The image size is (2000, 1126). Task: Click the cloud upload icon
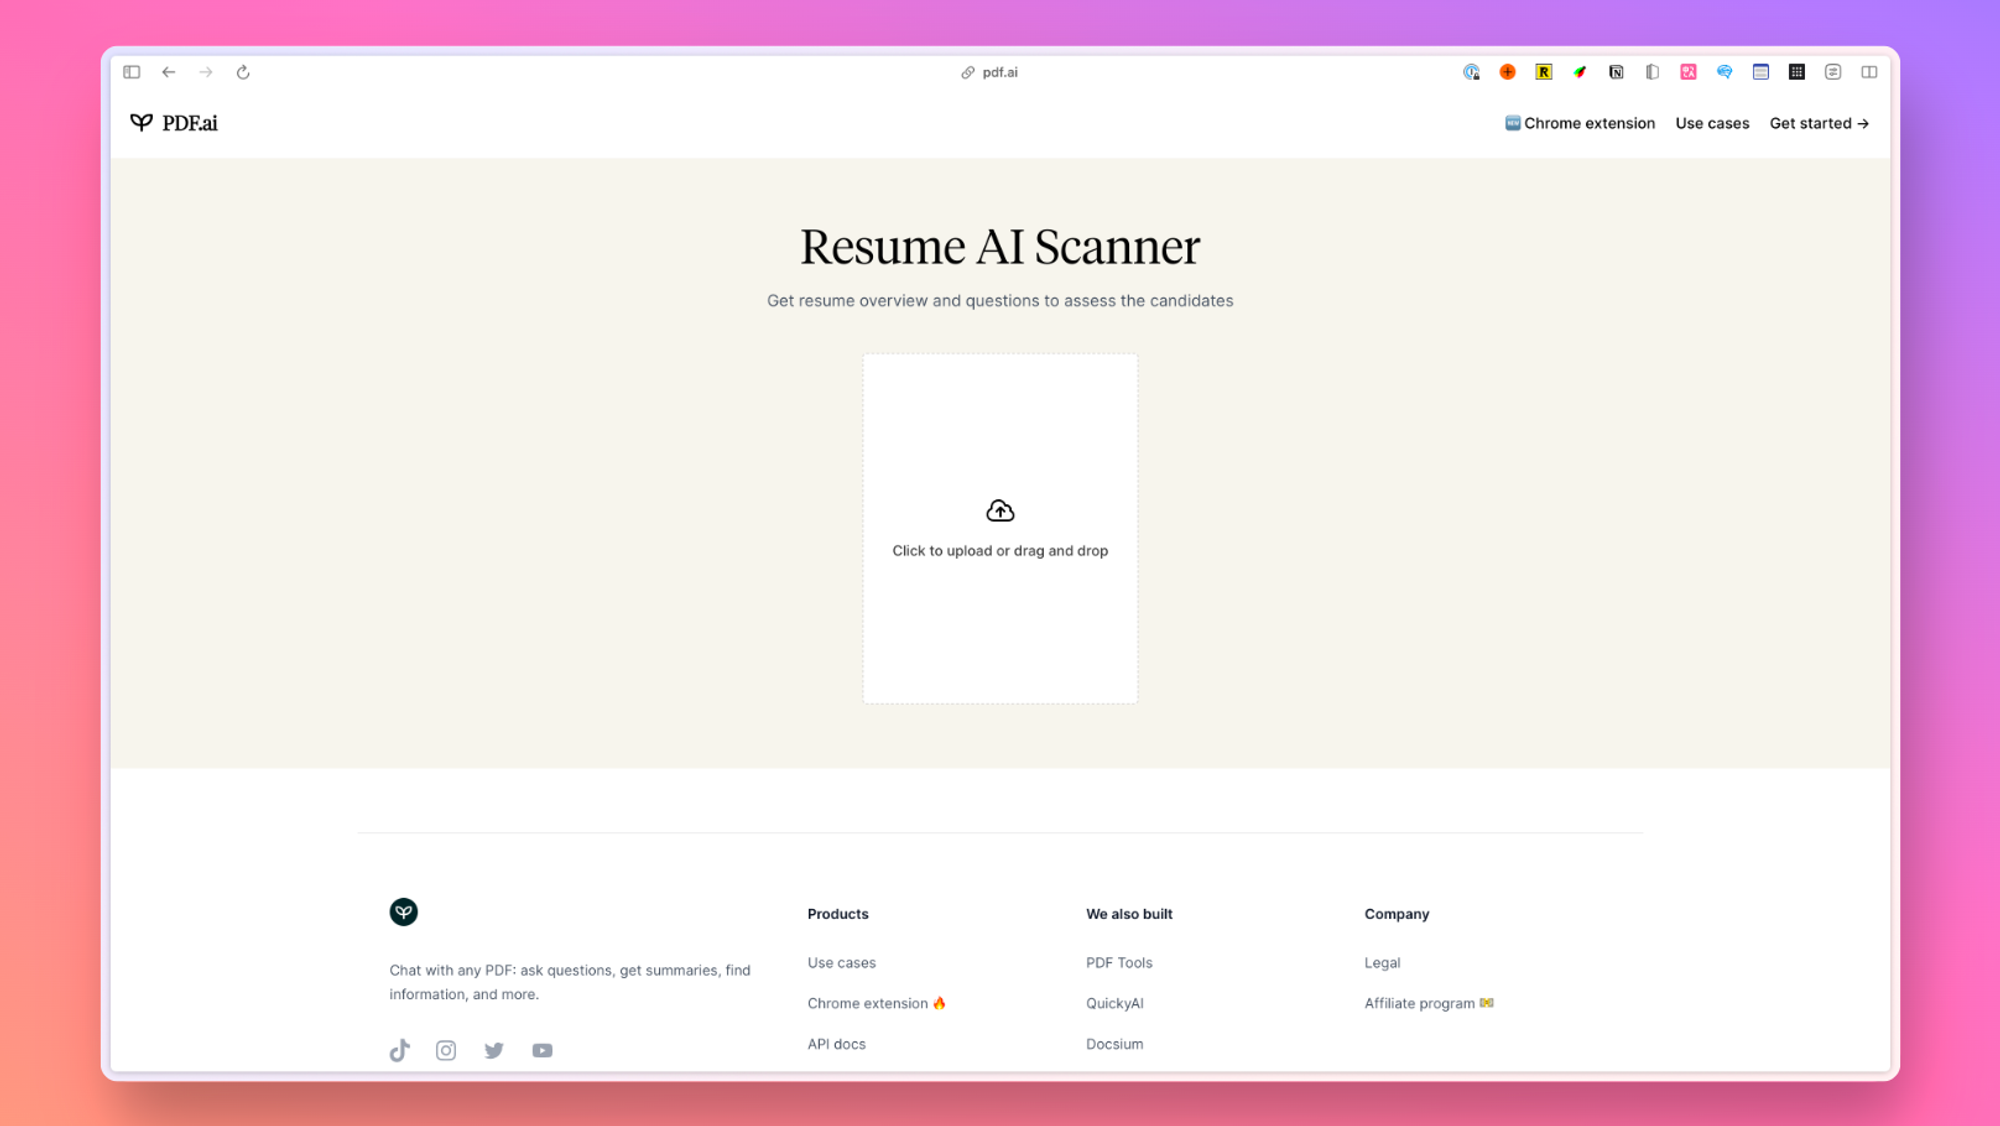1000,511
